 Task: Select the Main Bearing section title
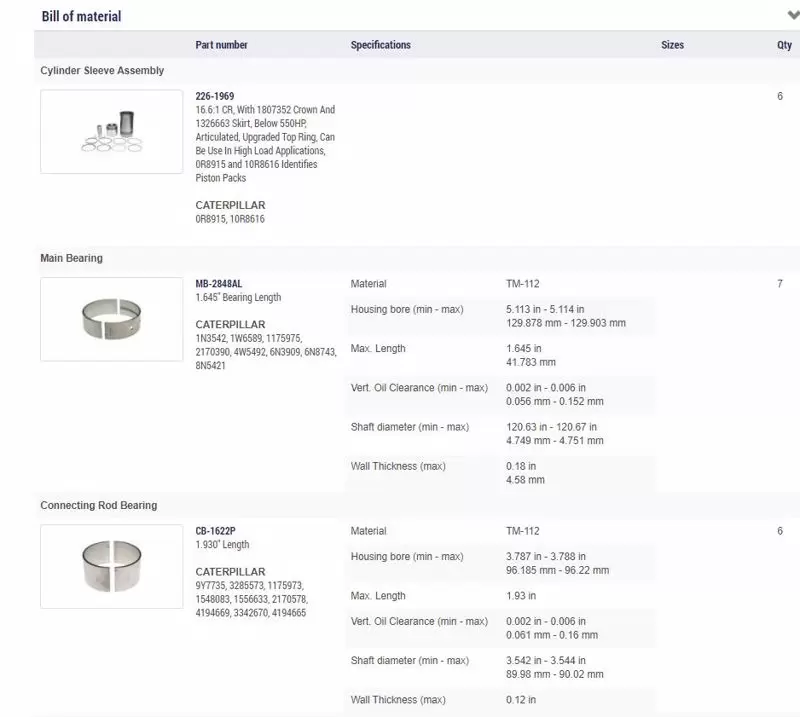click(x=71, y=258)
